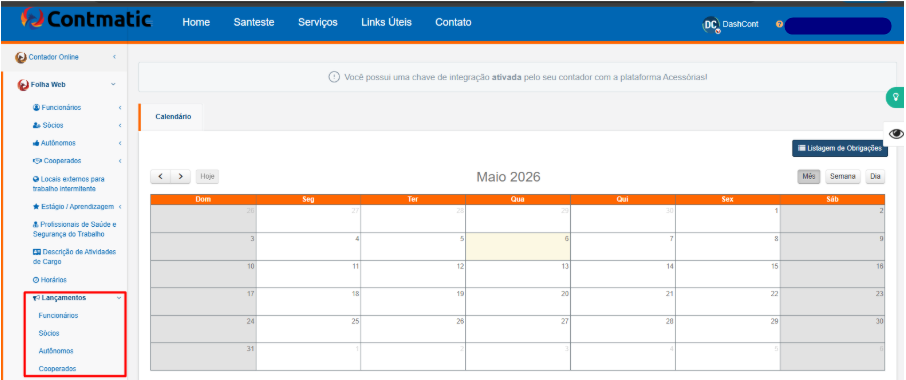906x380 pixels.
Task: Collapse the Contador Online chevron
Action: coord(114,57)
